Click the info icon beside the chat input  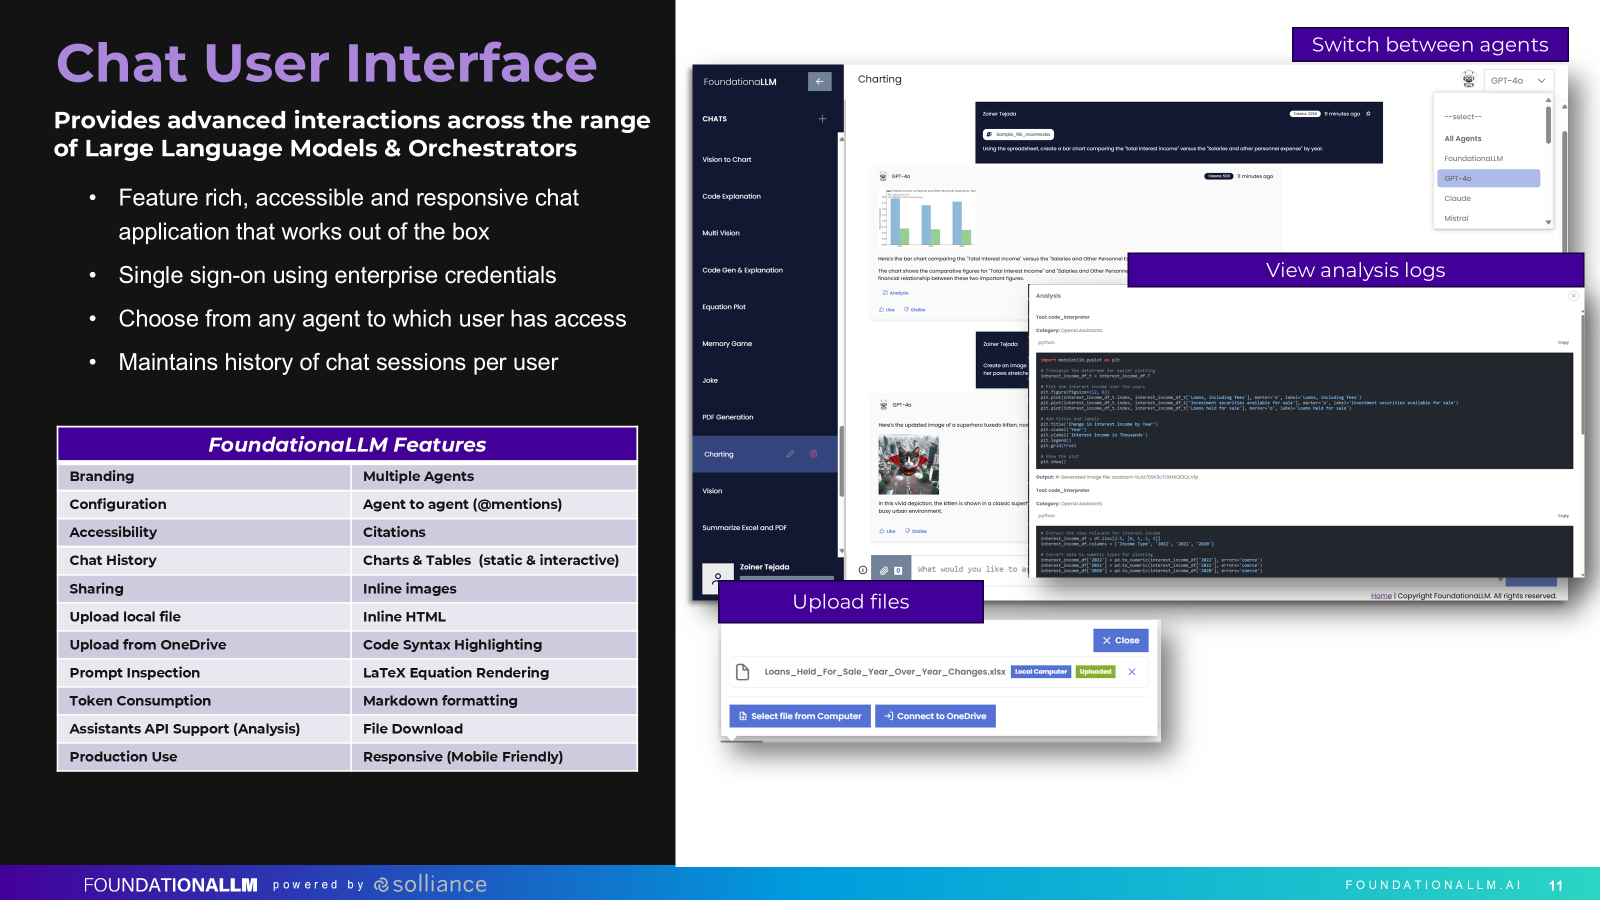pyautogui.click(x=863, y=570)
